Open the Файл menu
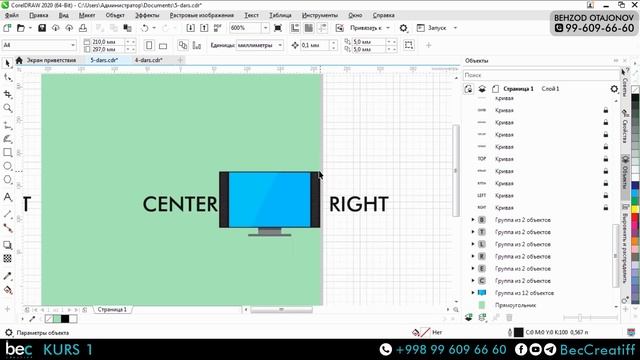Screen dimensions: 640x360 coord(11,15)
